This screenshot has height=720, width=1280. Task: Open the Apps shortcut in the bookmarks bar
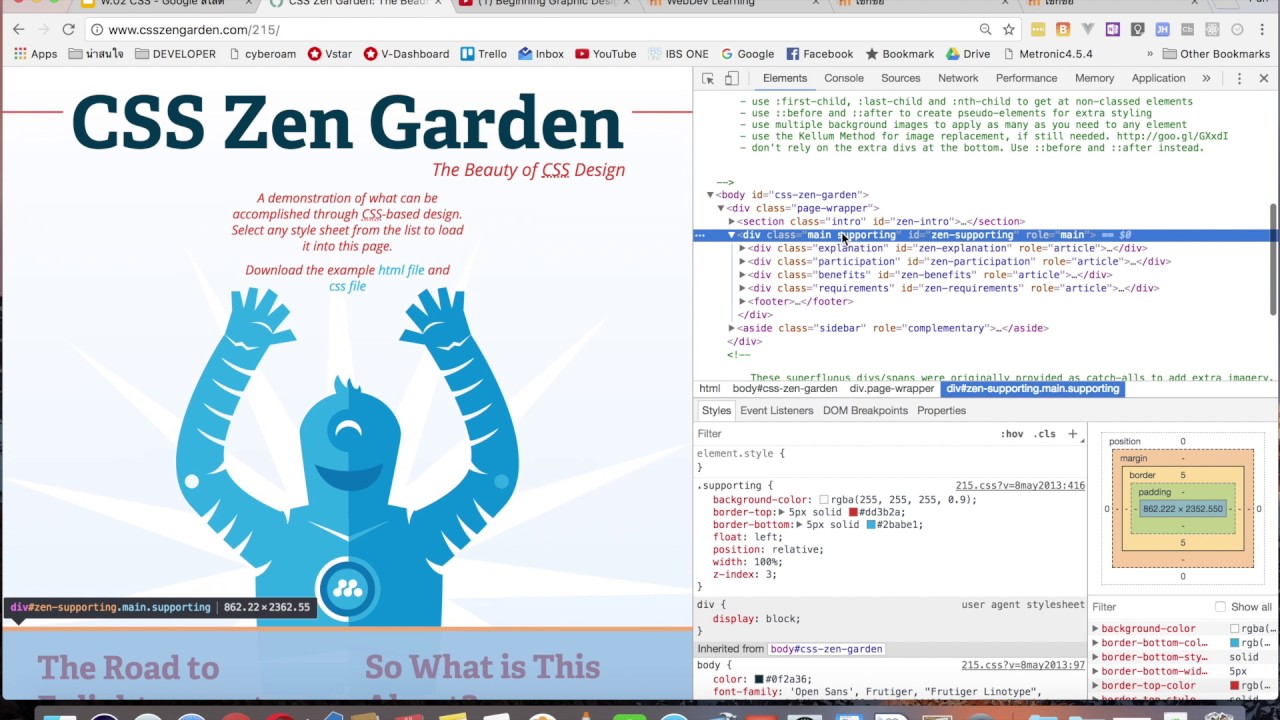coord(33,54)
